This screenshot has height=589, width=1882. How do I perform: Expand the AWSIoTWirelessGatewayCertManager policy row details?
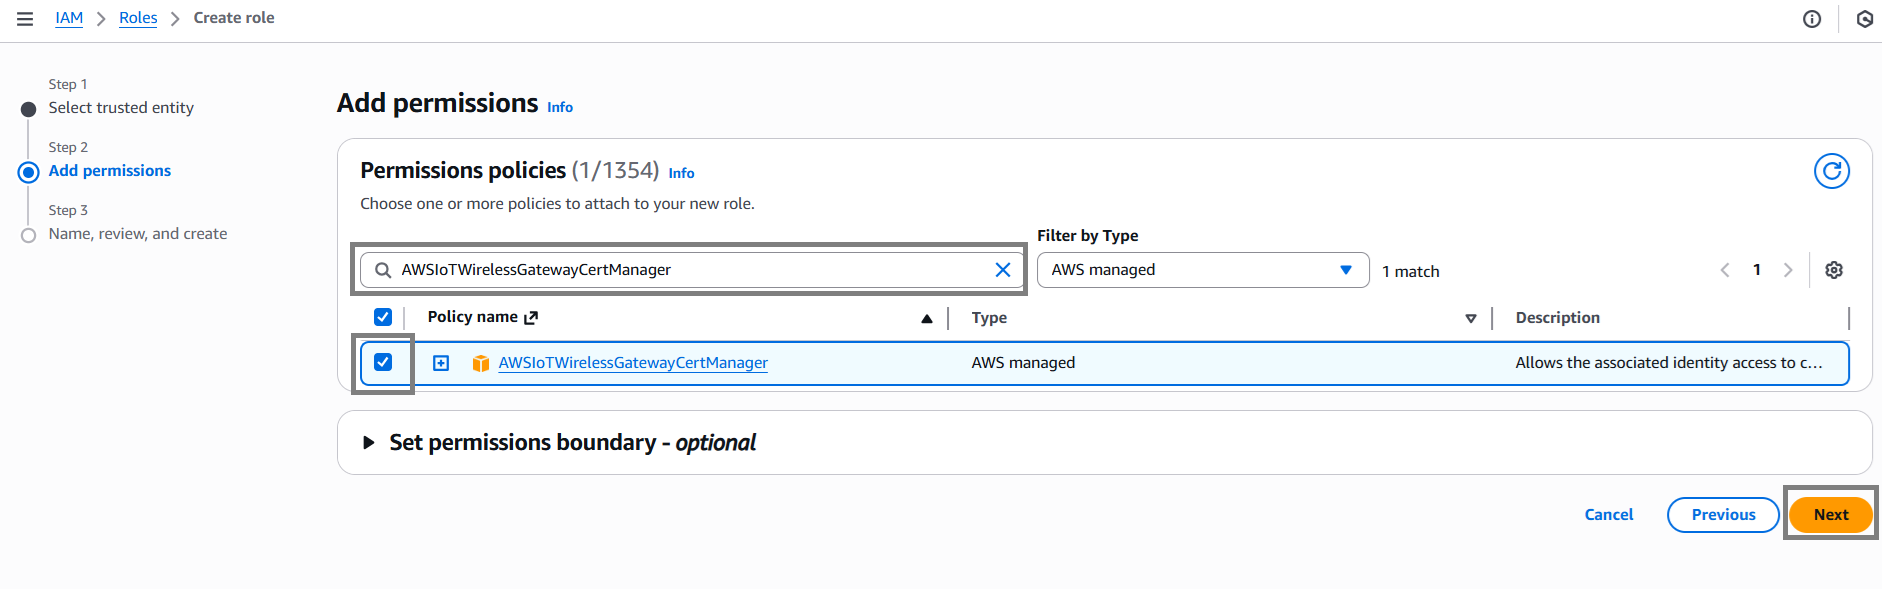[441, 363]
